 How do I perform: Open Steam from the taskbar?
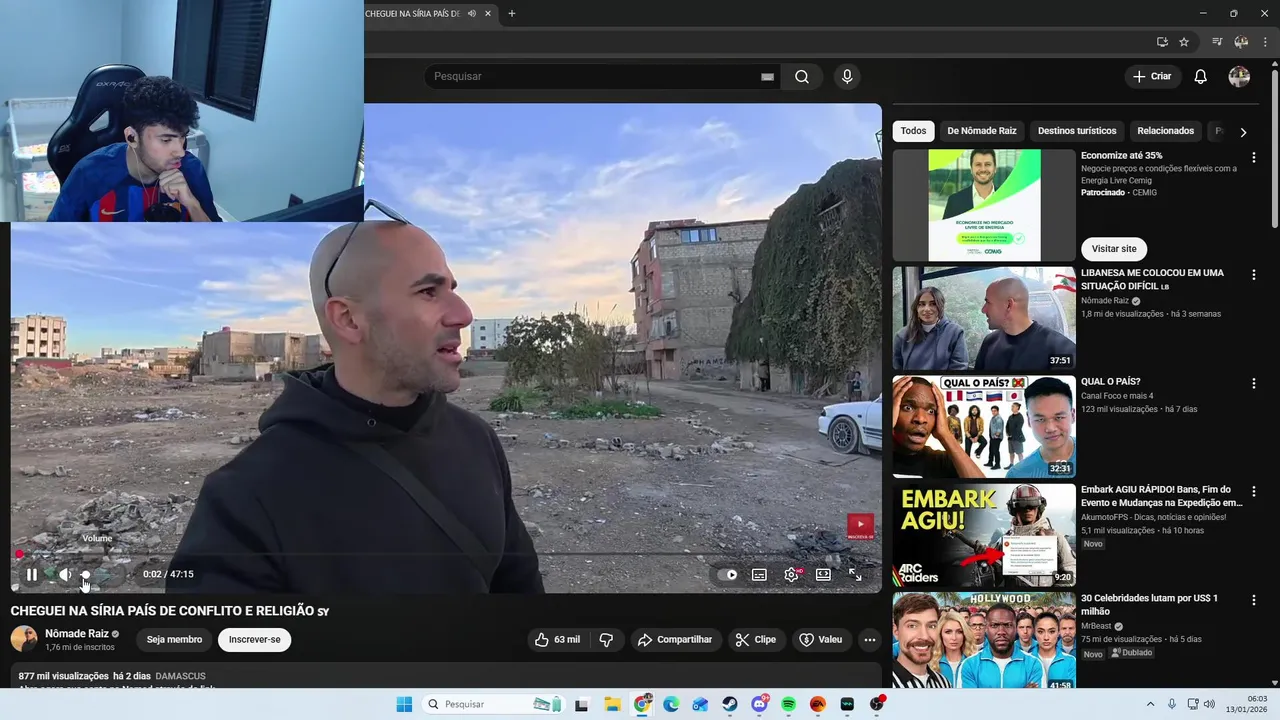point(730,704)
